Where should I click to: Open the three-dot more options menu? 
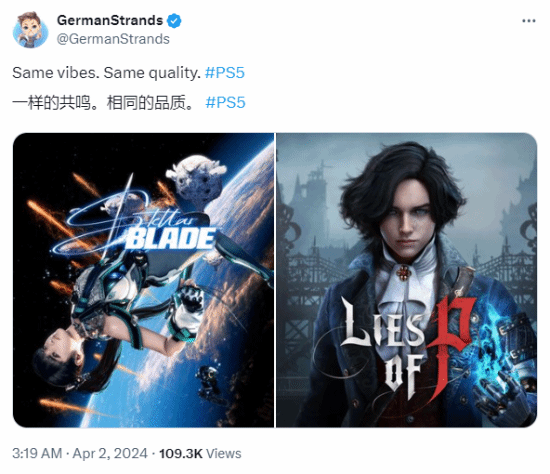tap(529, 21)
